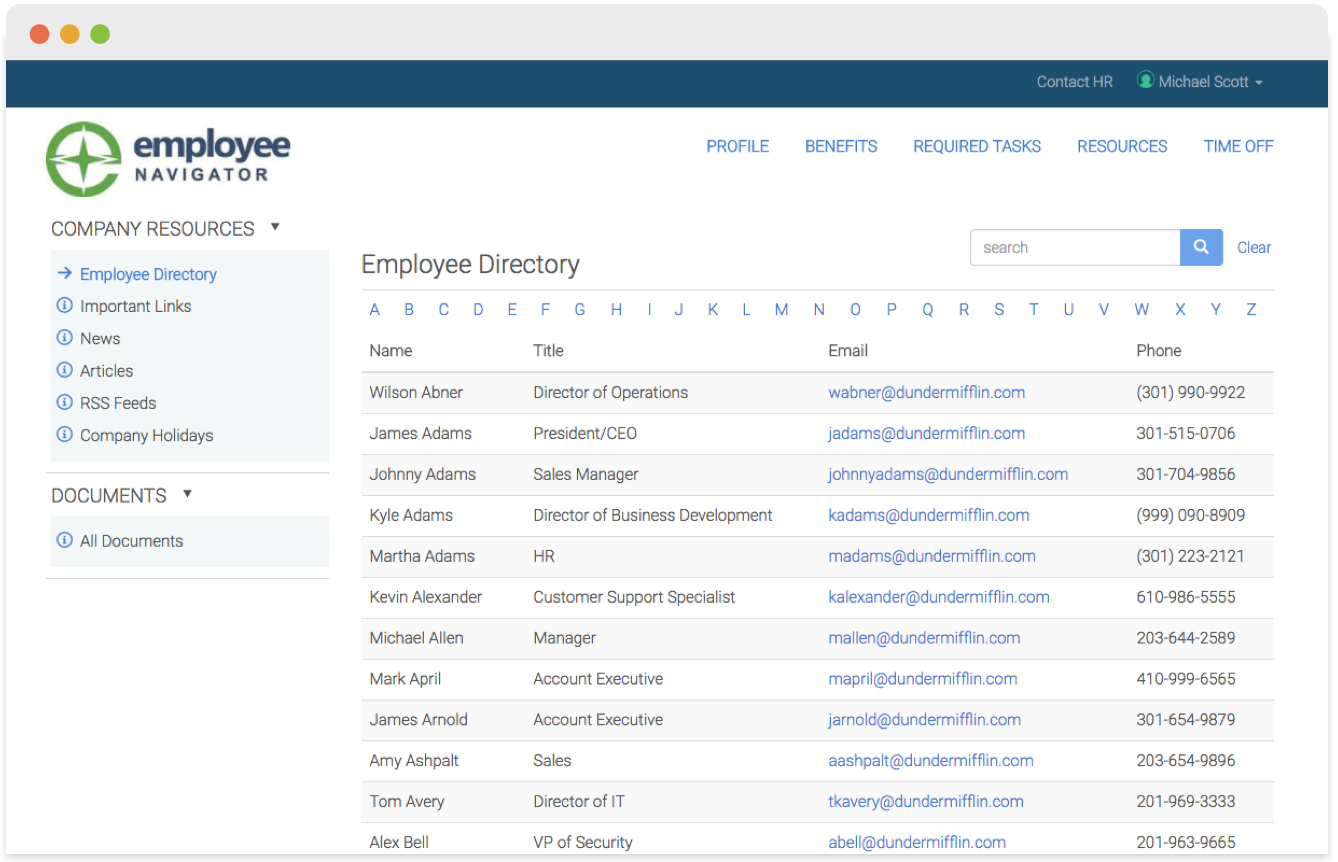Click the blue magnifying glass search icon

point(1200,247)
